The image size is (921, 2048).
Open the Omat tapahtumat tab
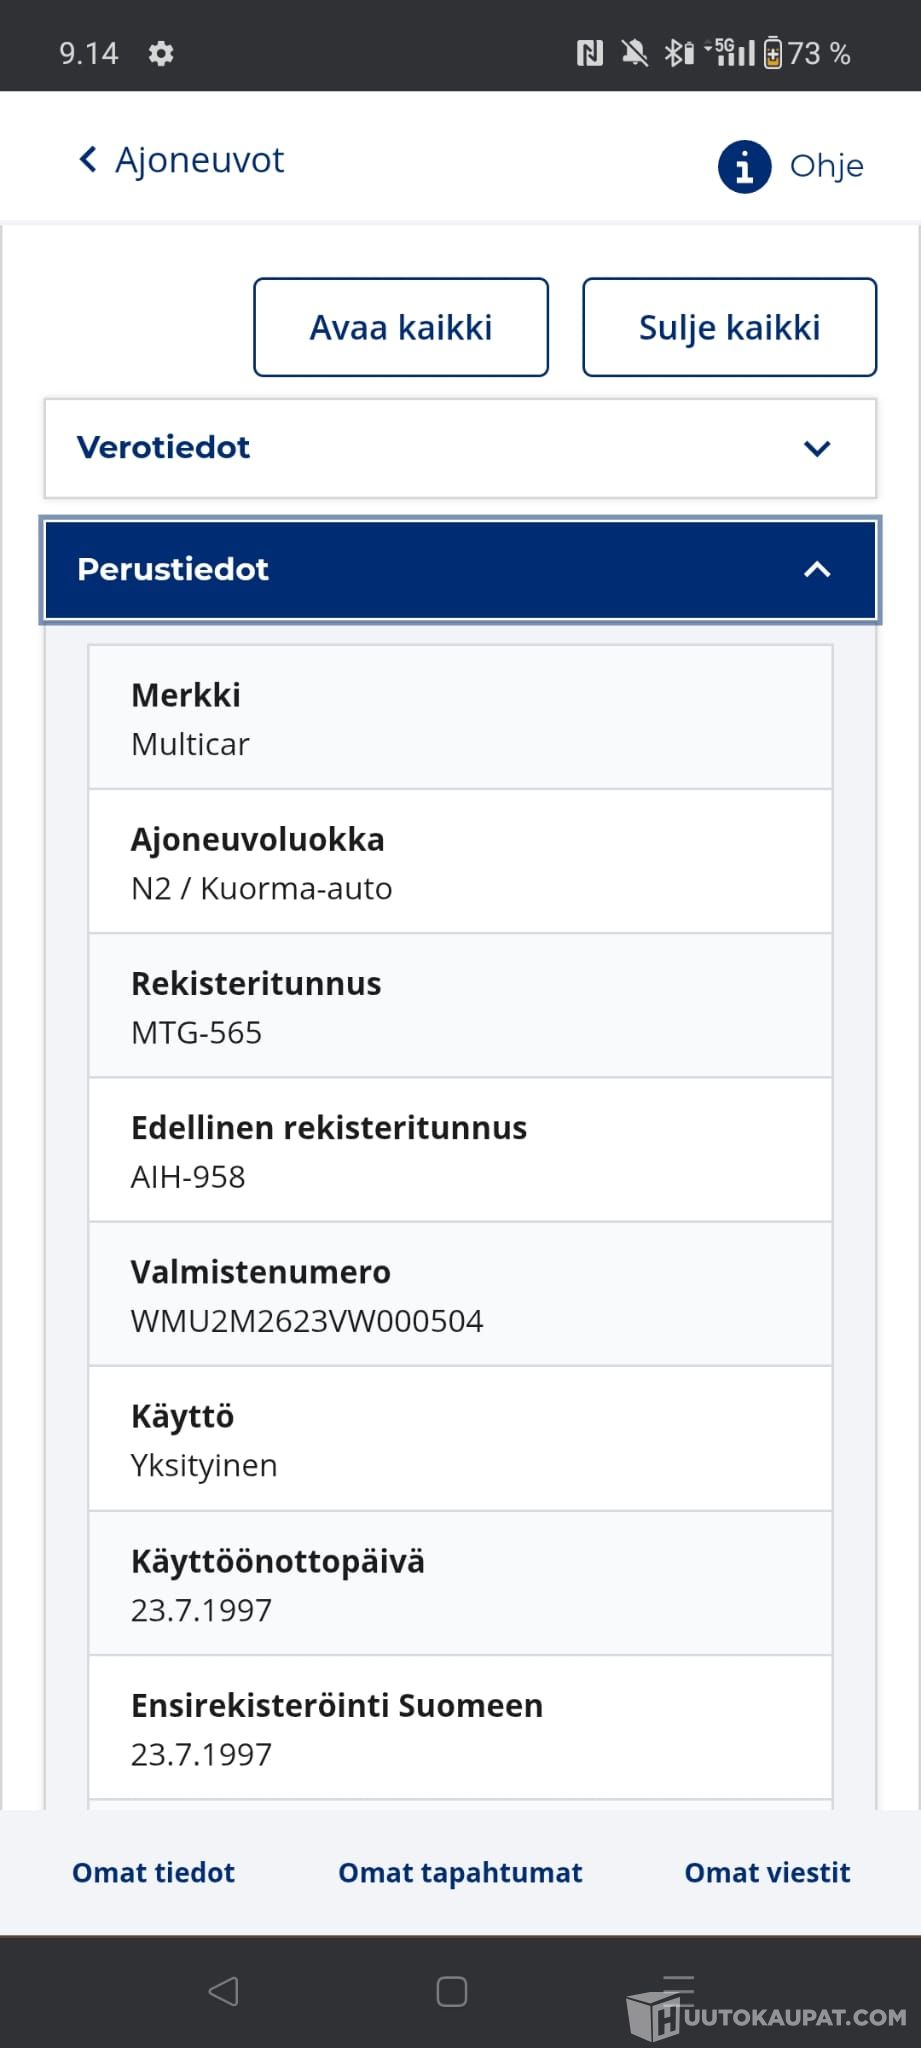[460, 1872]
